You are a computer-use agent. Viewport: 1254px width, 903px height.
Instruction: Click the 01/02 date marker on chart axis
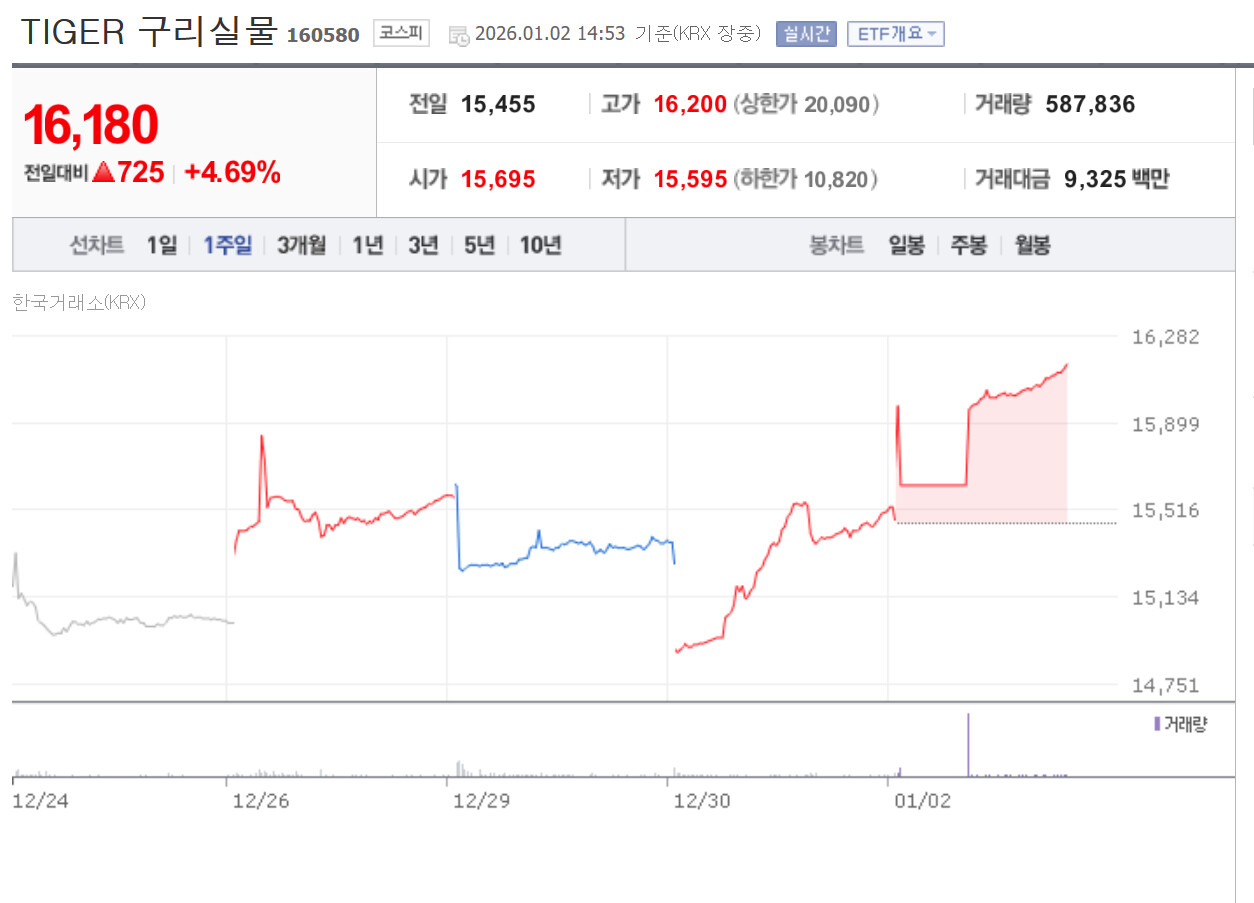tap(922, 801)
